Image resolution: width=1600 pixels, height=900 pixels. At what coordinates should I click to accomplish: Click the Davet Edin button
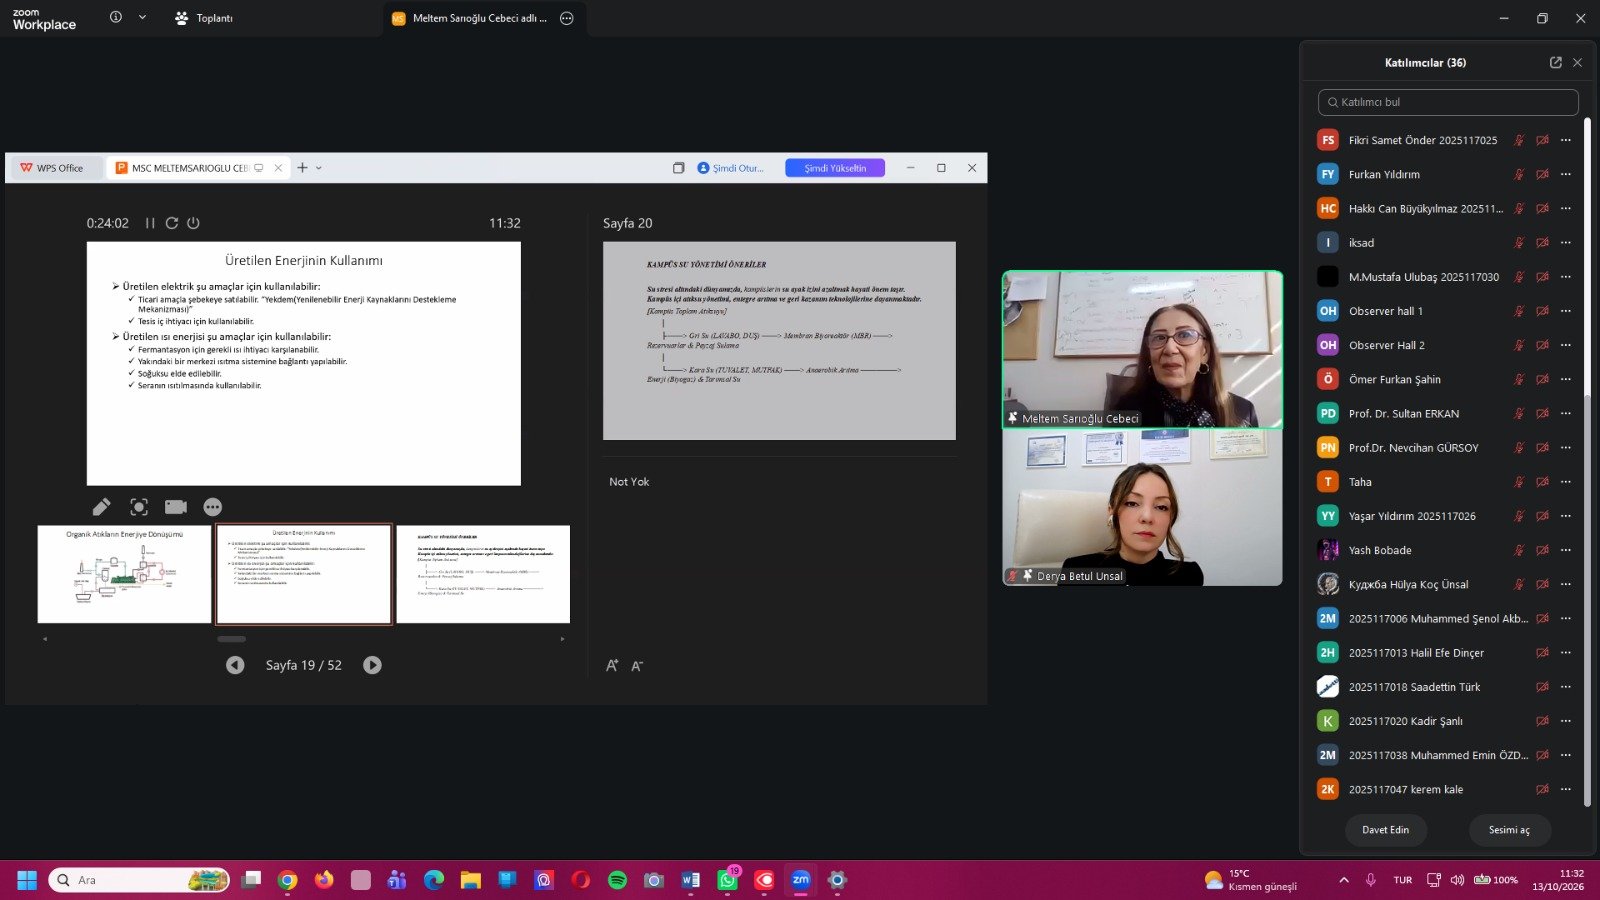point(1385,830)
